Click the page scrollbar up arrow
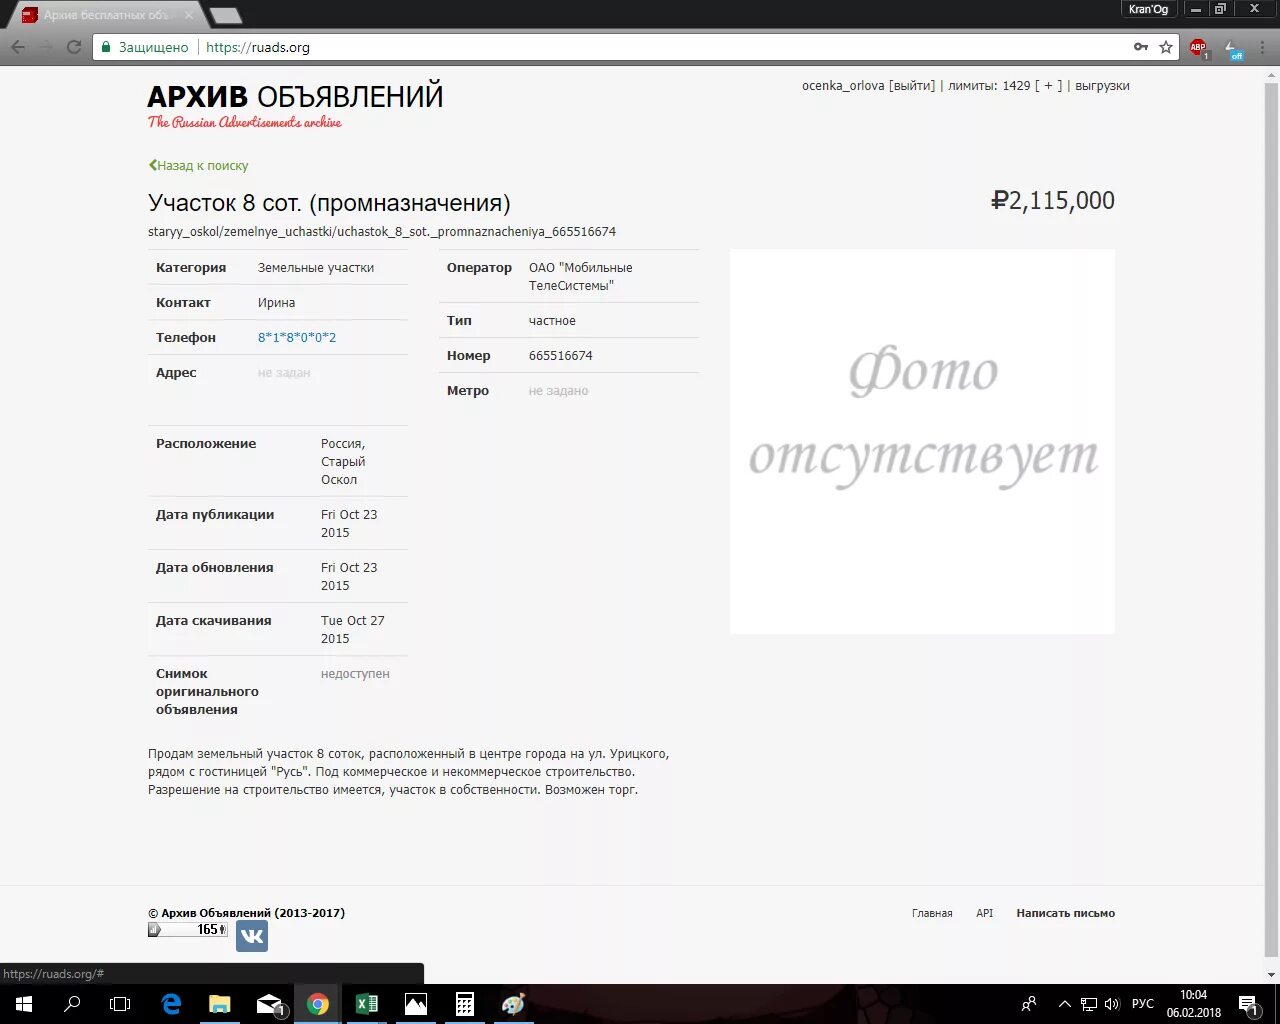Image resolution: width=1280 pixels, height=1024 pixels. pos(1272,75)
